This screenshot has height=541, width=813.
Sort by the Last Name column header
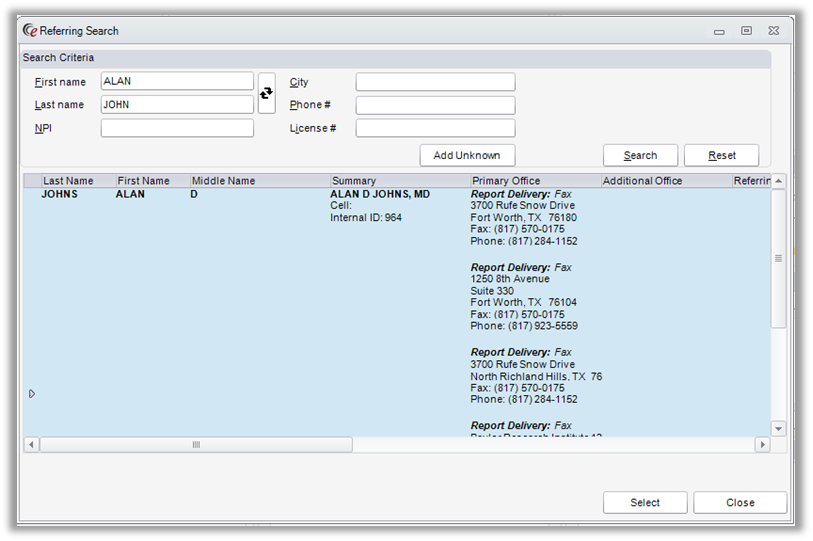[x=78, y=181]
